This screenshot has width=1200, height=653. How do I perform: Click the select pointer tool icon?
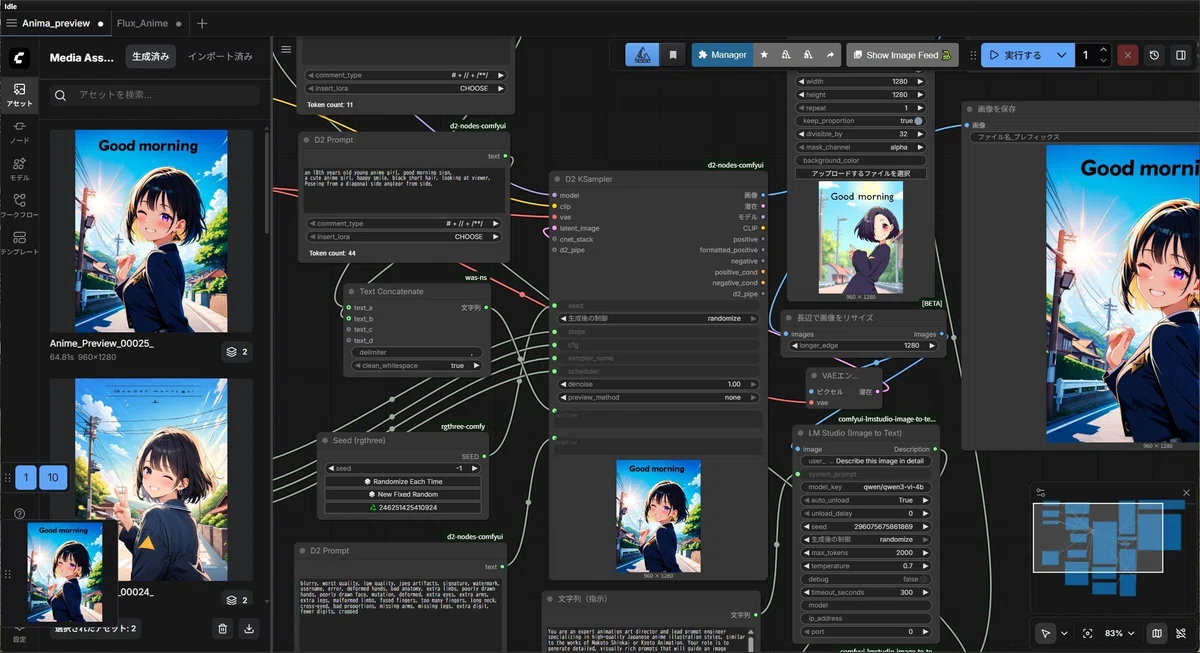pos(1045,633)
